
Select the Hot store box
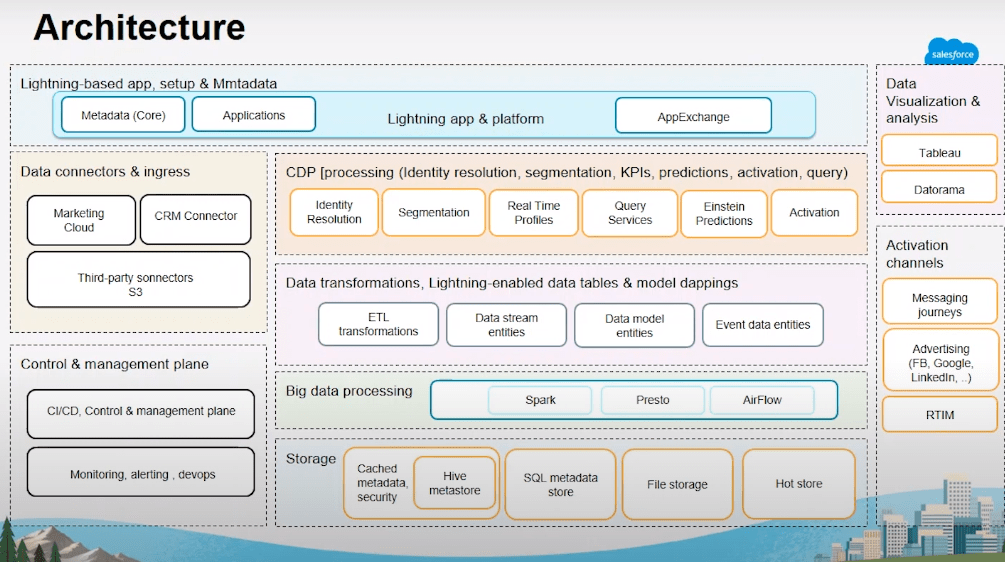point(798,484)
